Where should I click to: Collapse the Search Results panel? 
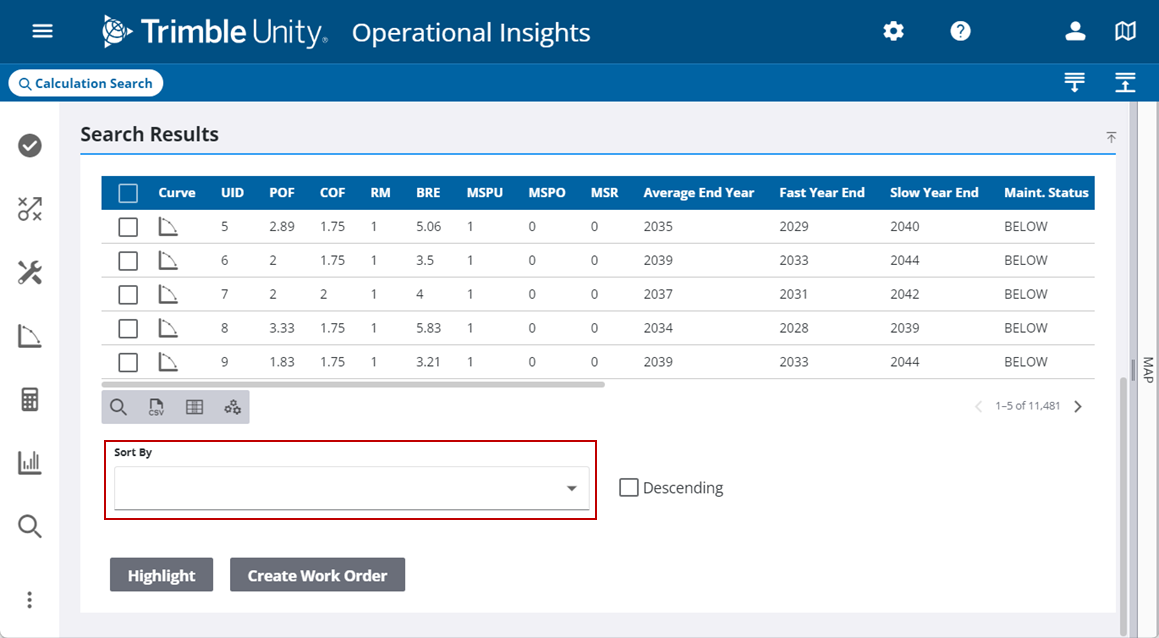pos(1111,137)
